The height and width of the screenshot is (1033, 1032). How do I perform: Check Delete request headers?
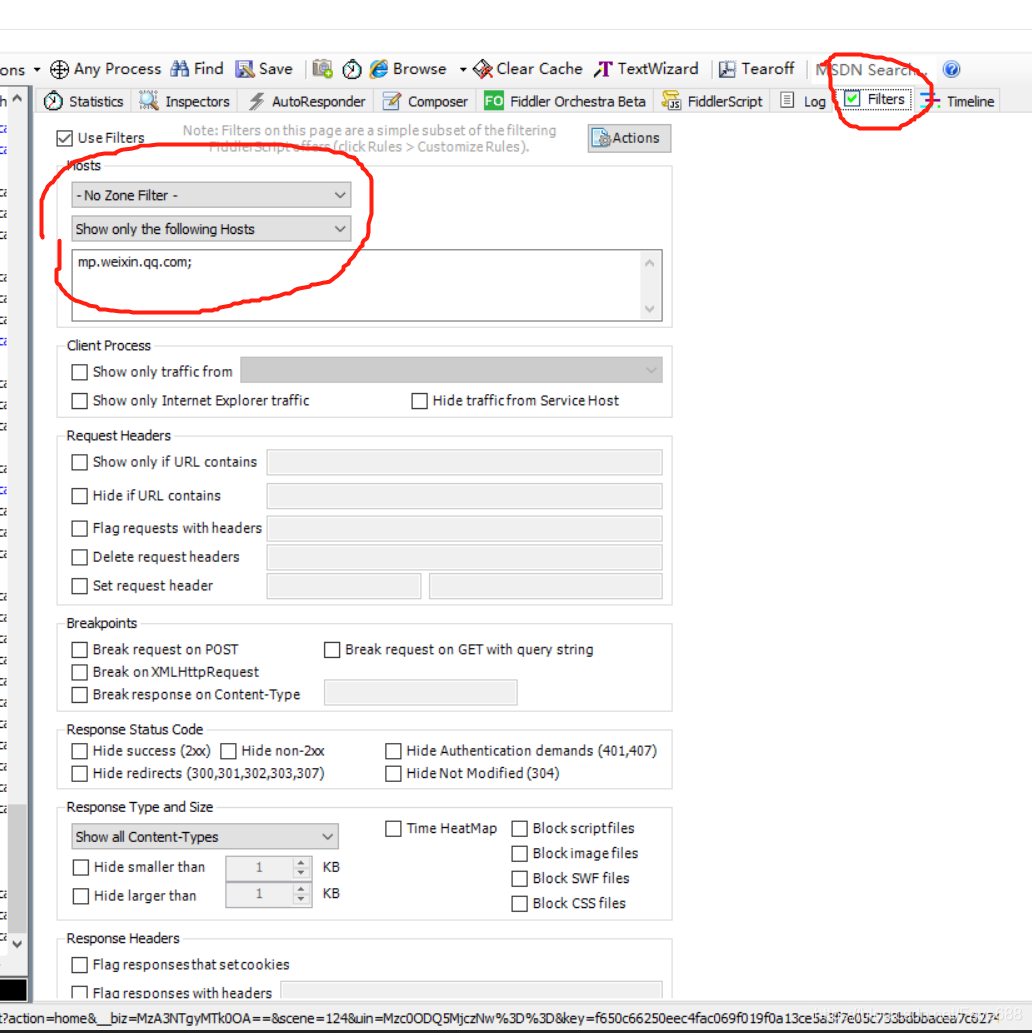click(80, 557)
